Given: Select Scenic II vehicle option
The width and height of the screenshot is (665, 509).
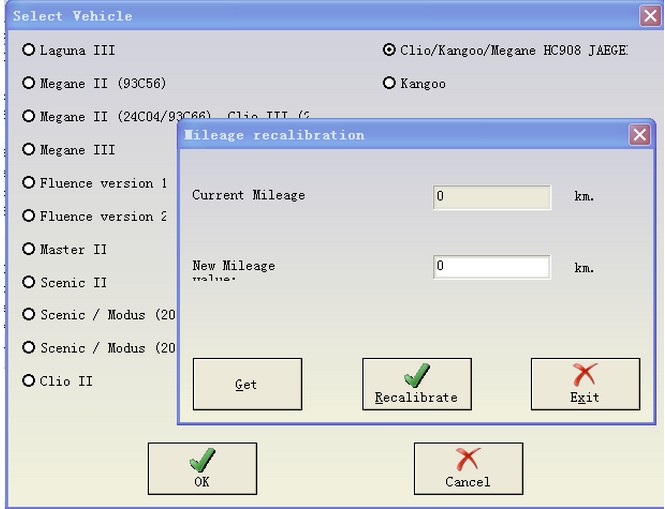Looking at the screenshot, I should click(x=29, y=282).
